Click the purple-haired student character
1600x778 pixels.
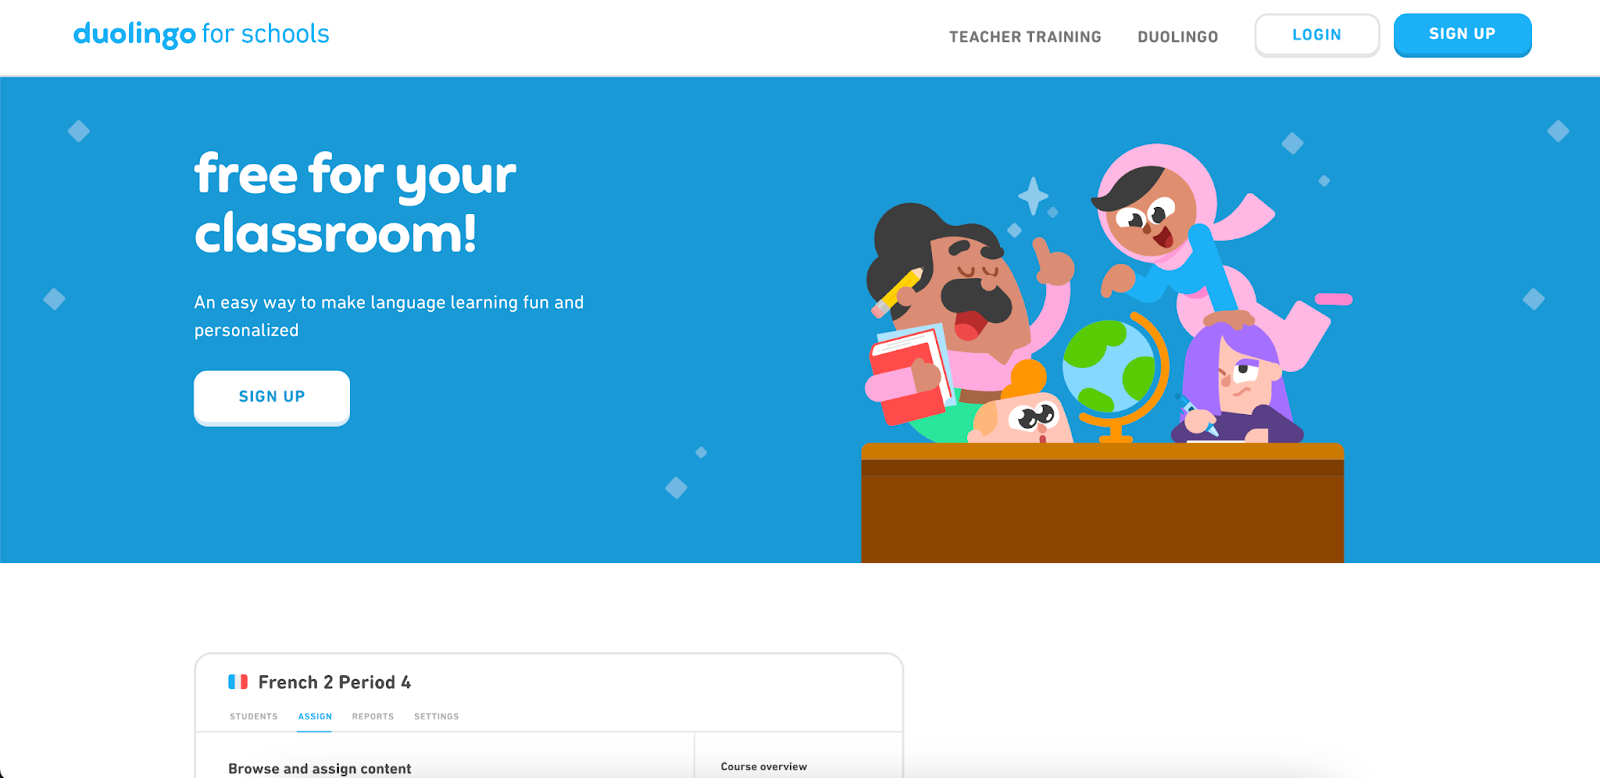pos(1238,385)
